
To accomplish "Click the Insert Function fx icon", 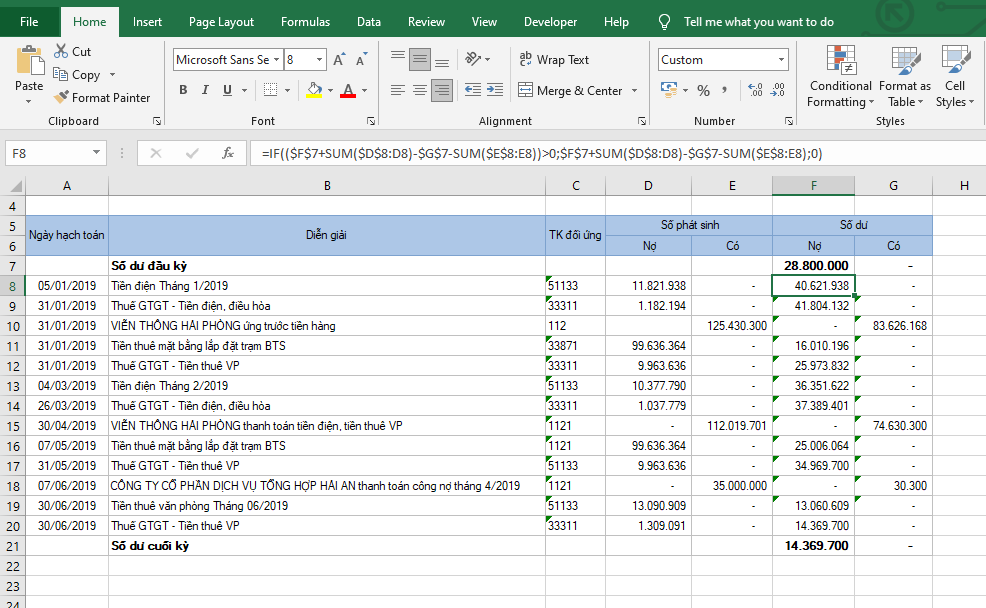I will (228, 154).
